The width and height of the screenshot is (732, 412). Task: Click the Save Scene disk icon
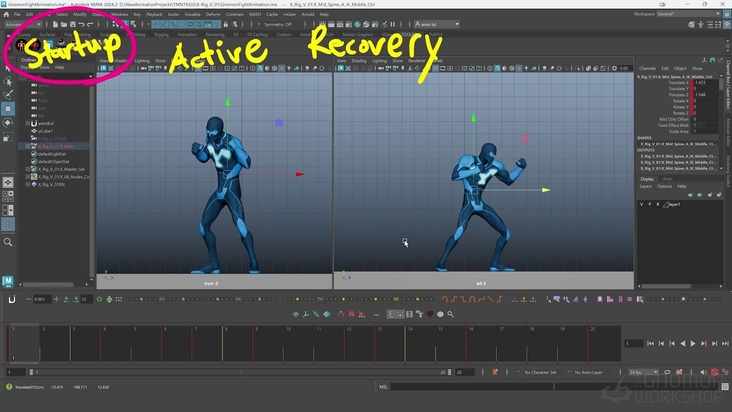[x=73, y=24]
